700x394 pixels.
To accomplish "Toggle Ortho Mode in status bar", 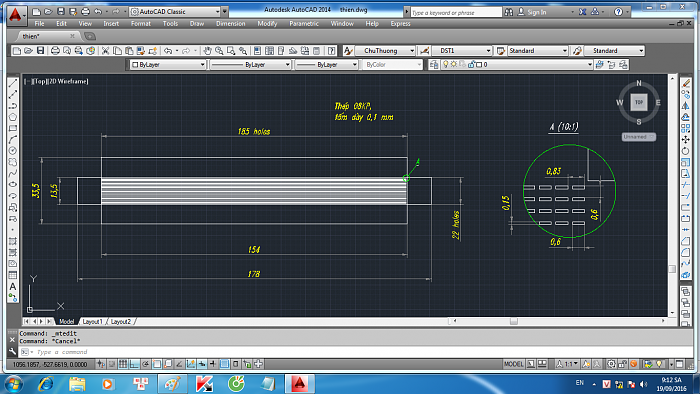I will 134,364.
